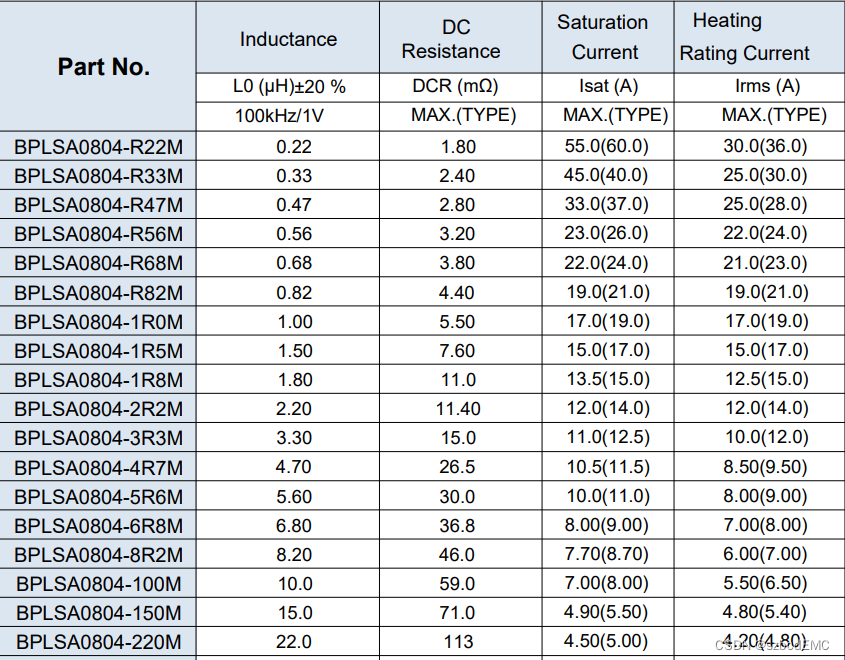
Task: Select inductance value 4.70
Action: pos(294,467)
